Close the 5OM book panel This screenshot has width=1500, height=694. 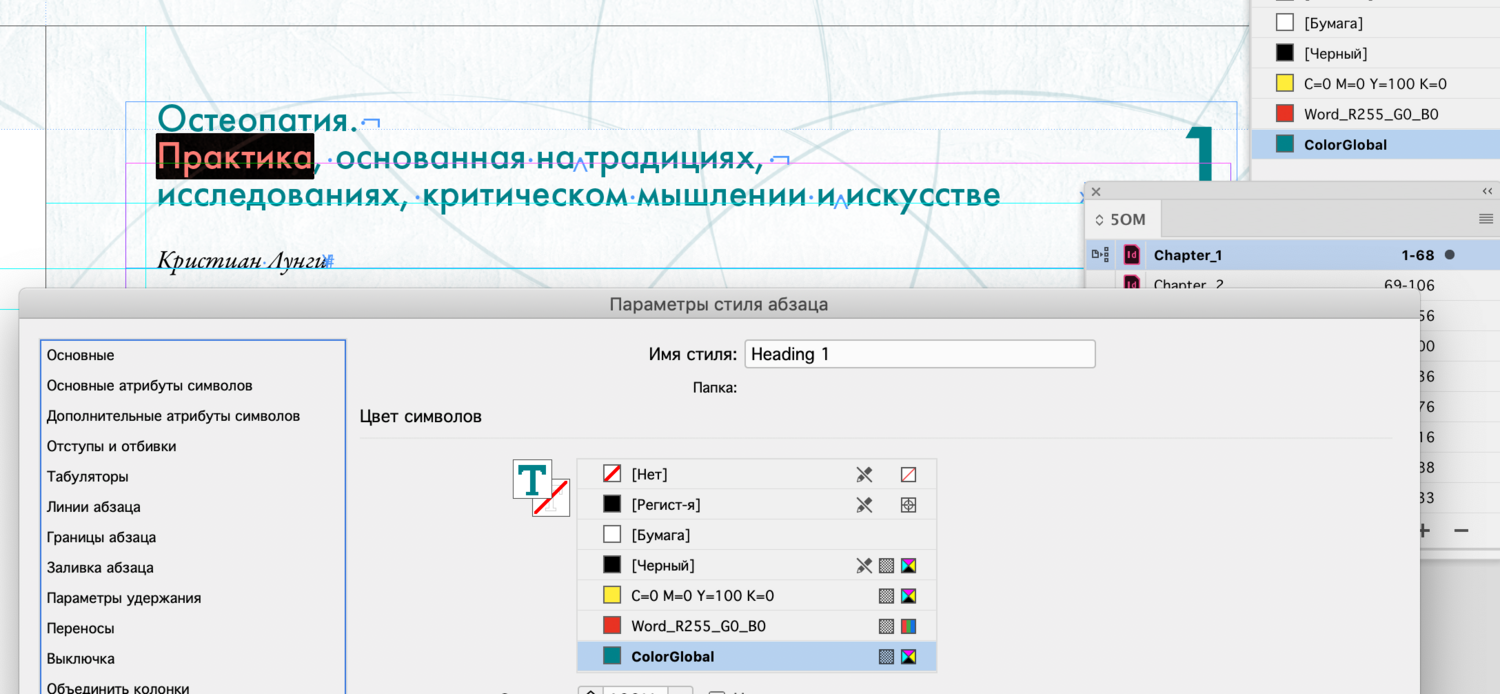point(1096,191)
